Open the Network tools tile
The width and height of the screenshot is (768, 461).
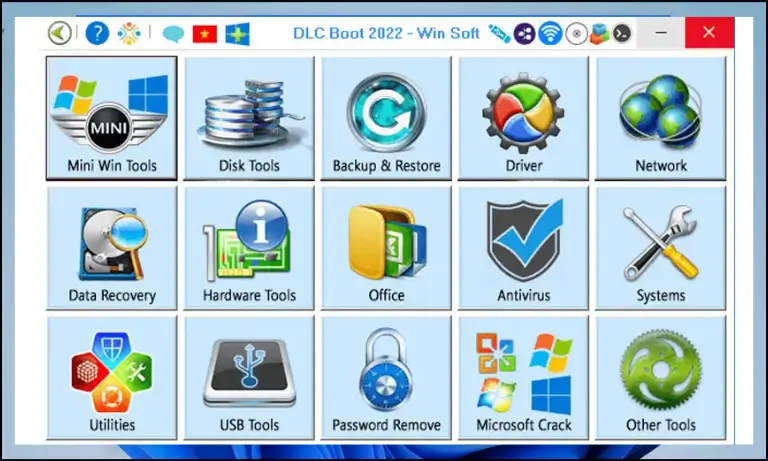pyautogui.click(x=661, y=118)
